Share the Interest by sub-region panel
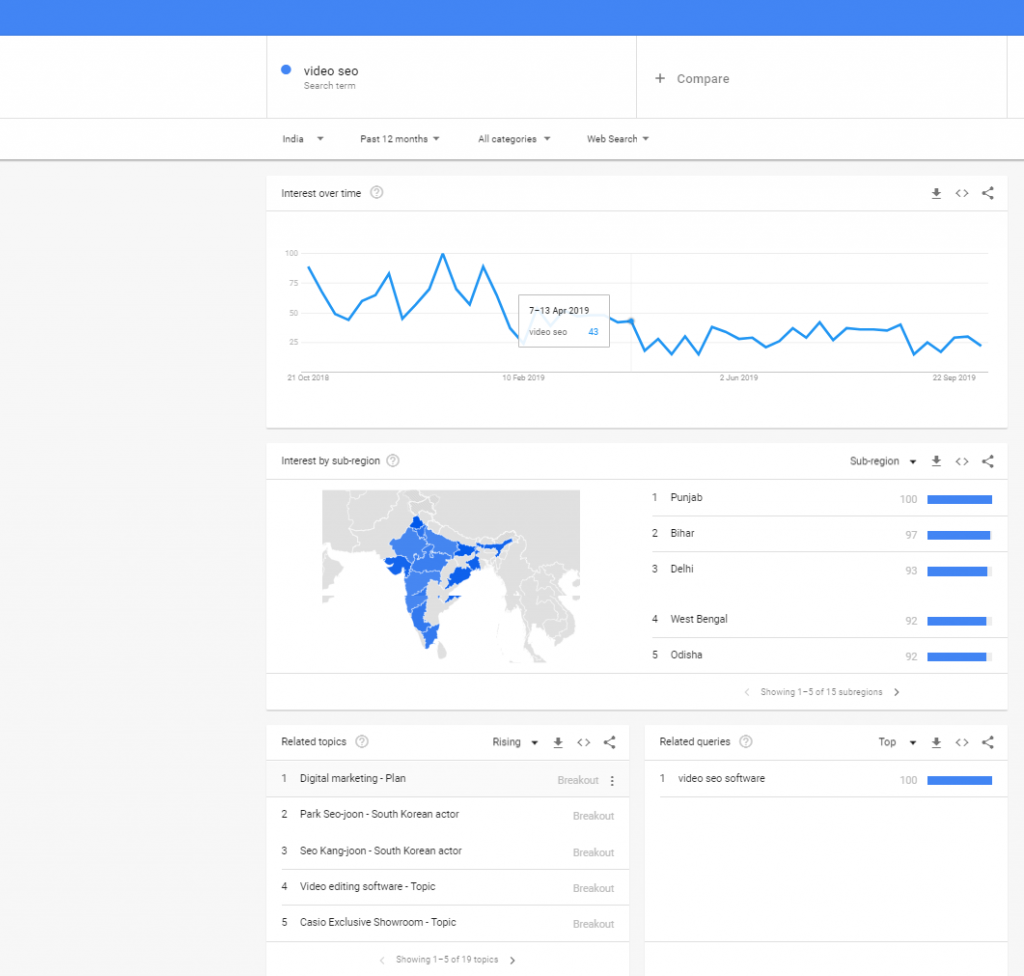 (987, 461)
